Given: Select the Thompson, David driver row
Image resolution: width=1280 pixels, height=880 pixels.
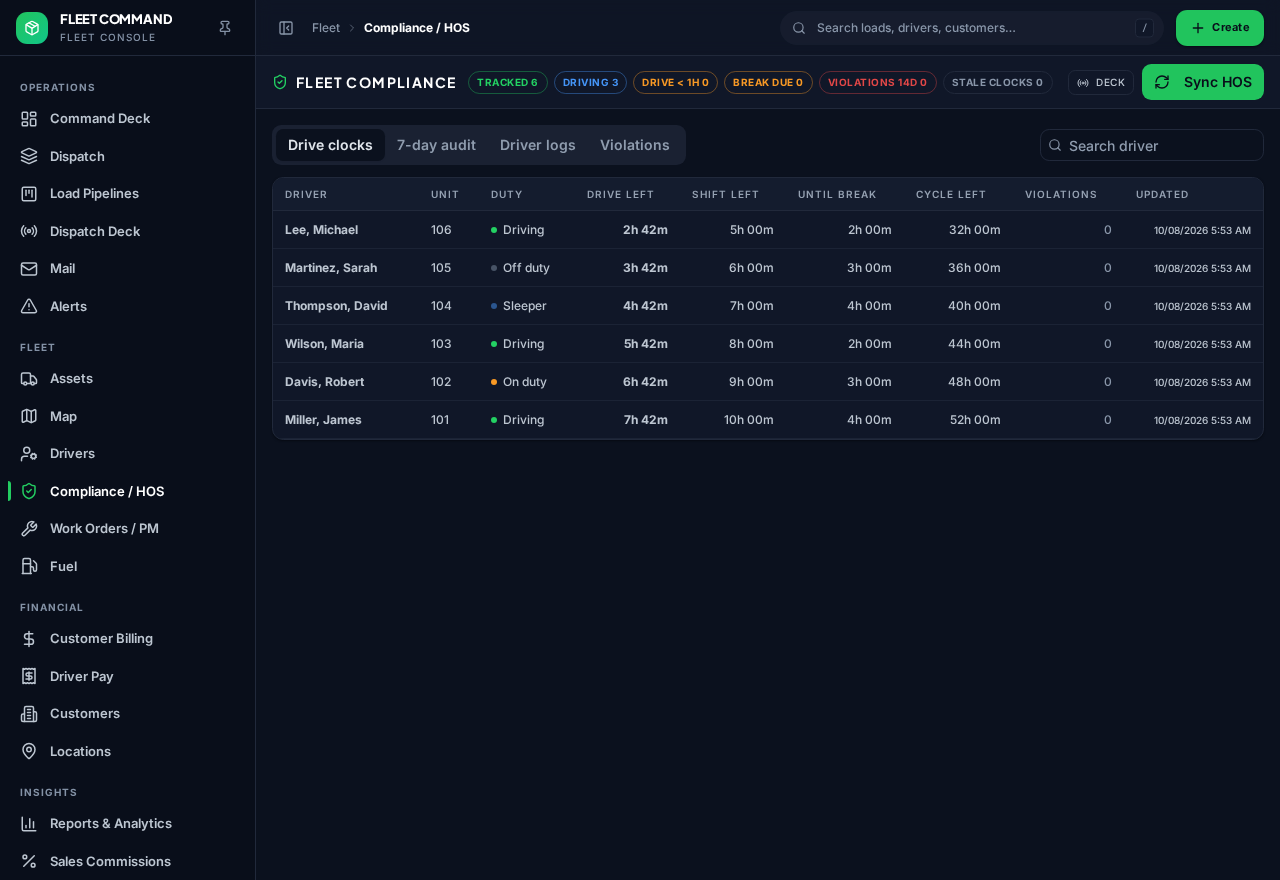Looking at the screenshot, I should pos(768,306).
